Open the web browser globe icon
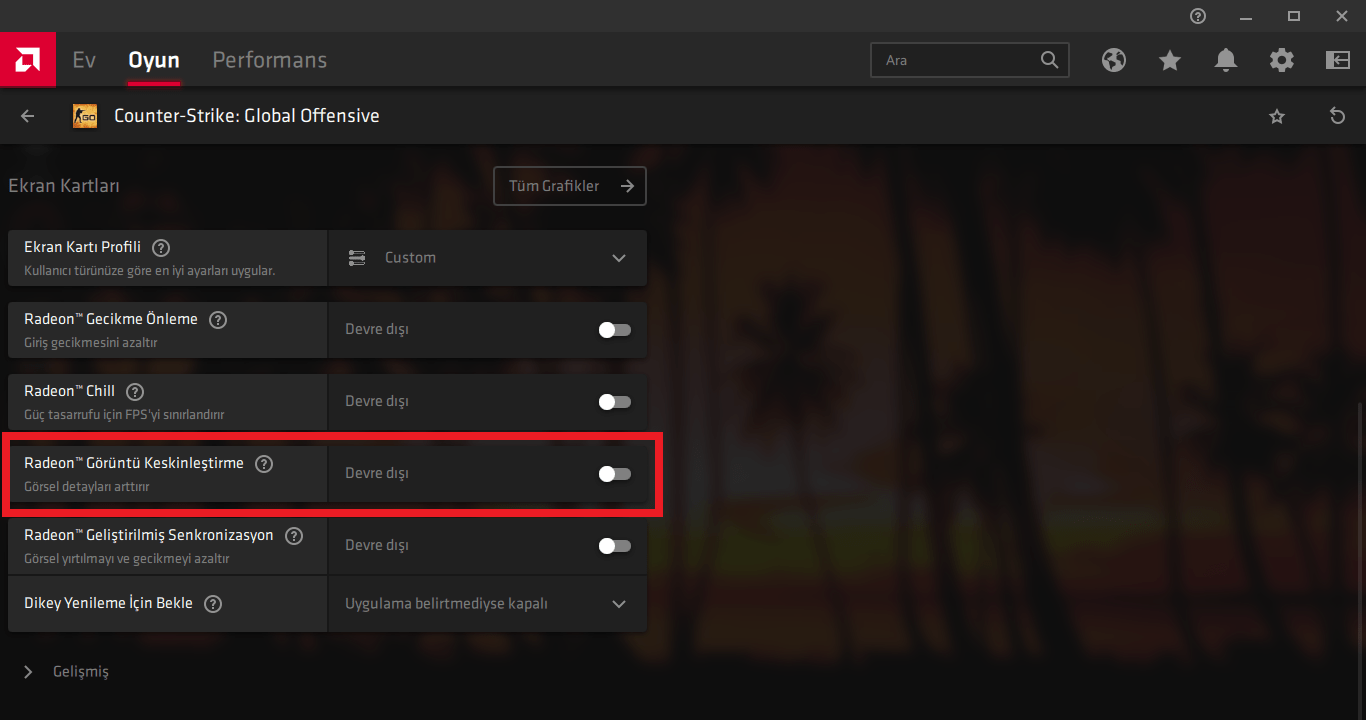The height and width of the screenshot is (720, 1366). point(1114,60)
